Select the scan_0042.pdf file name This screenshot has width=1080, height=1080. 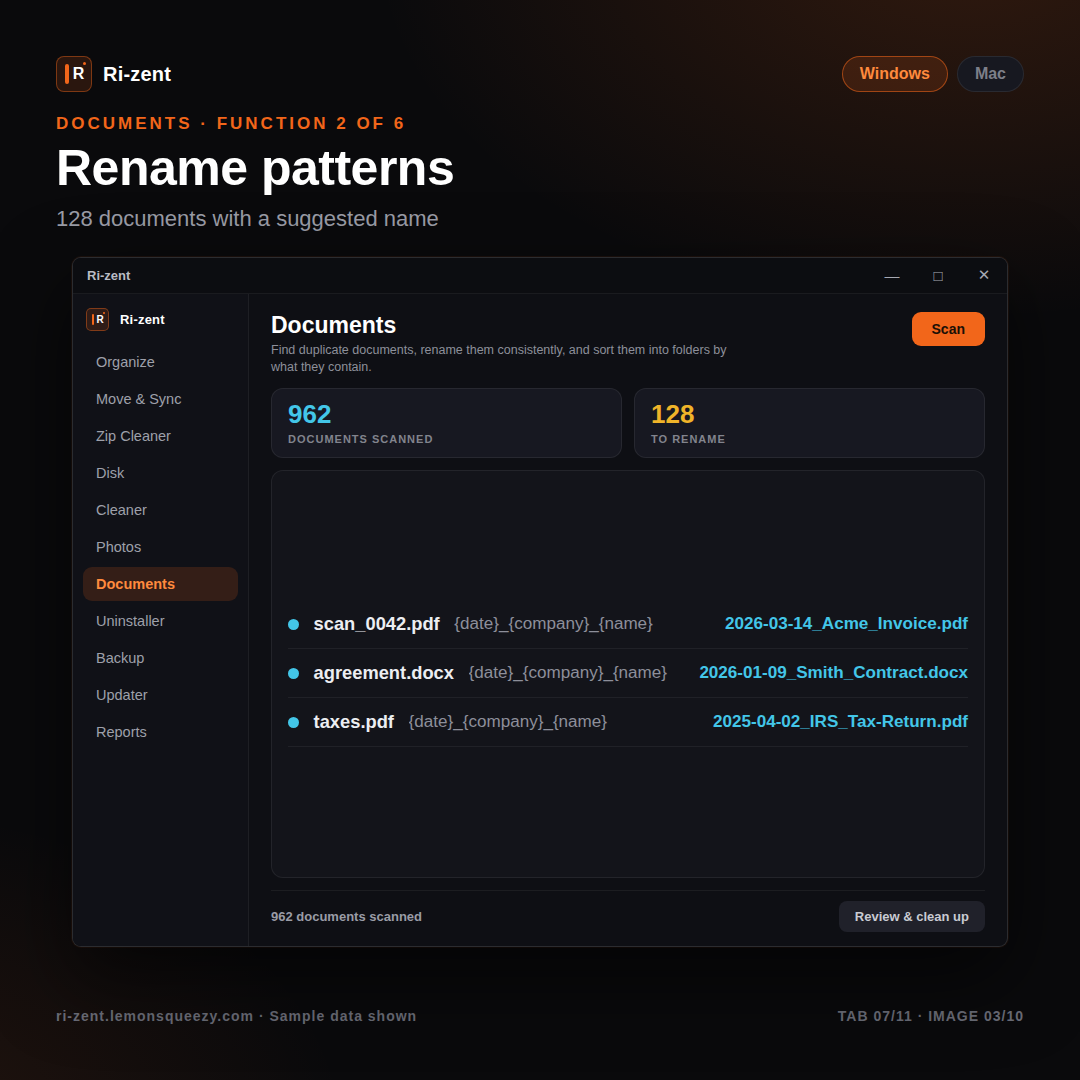(x=376, y=624)
